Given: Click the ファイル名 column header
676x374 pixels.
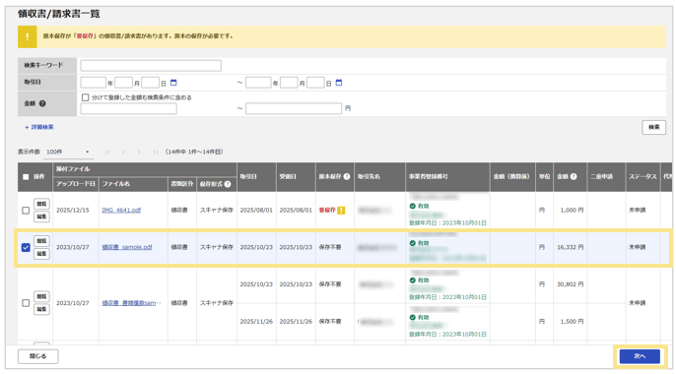Looking at the screenshot, I should click(133, 184).
